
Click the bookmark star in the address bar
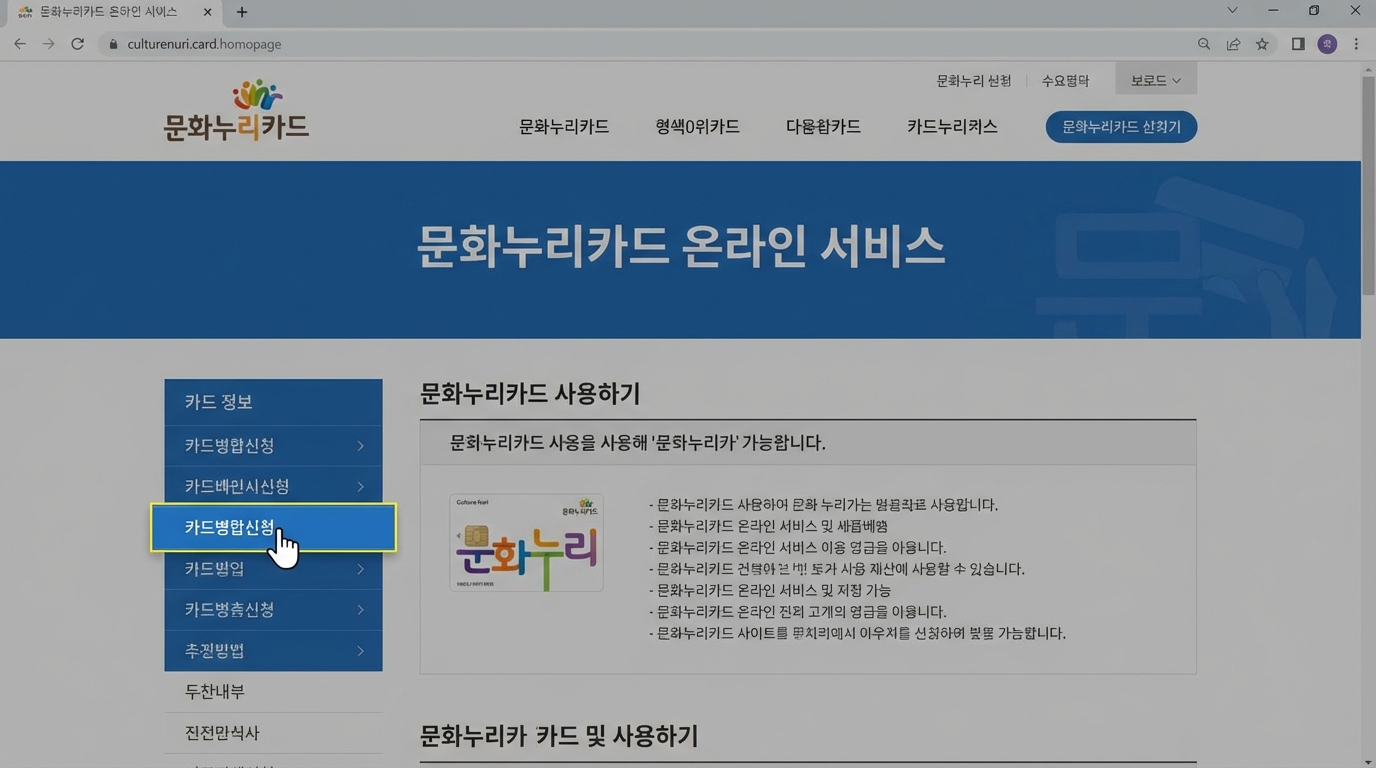coord(1261,44)
